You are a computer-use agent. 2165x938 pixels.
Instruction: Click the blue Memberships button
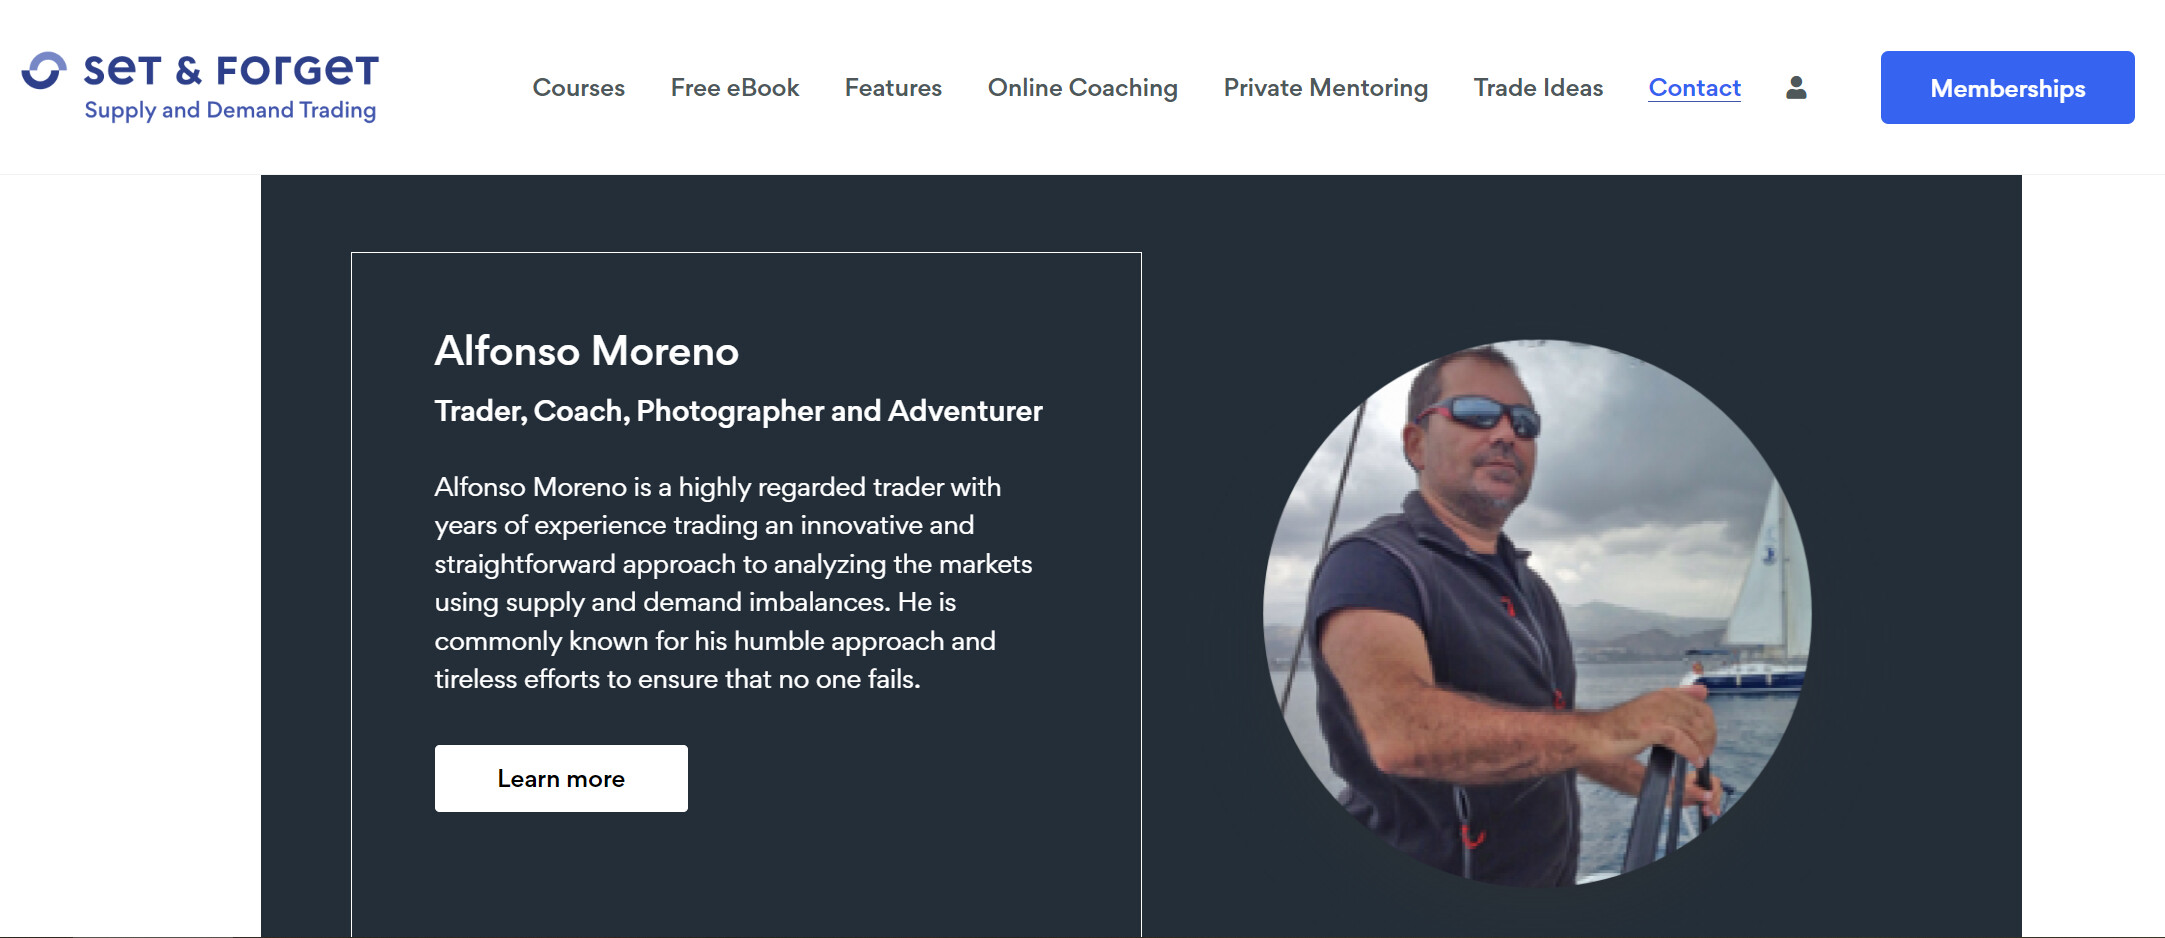pyautogui.click(x=2007, y=88)
